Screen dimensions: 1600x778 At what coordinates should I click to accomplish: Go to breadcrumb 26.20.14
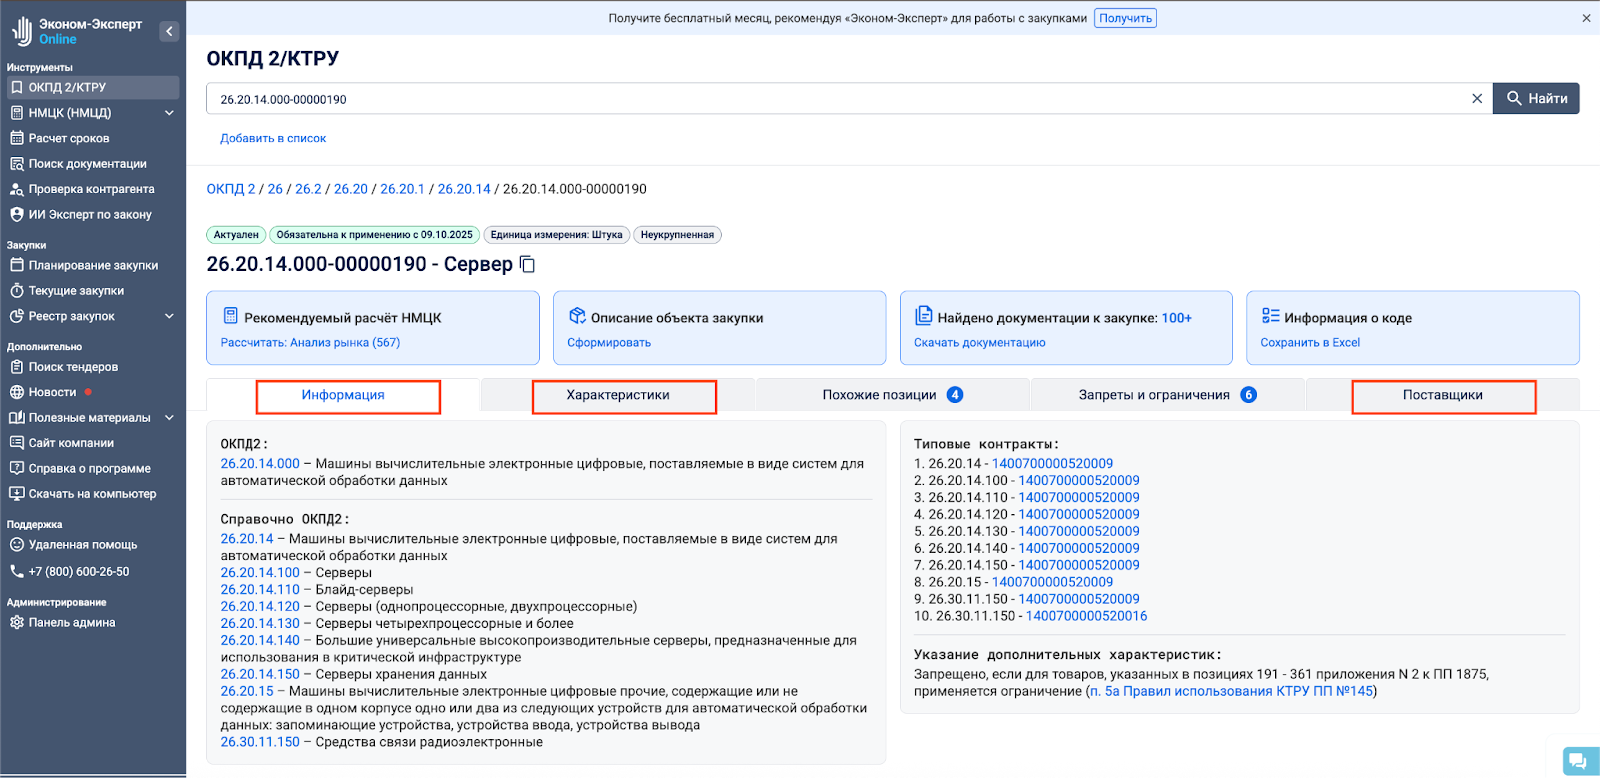tap(464, 189)
